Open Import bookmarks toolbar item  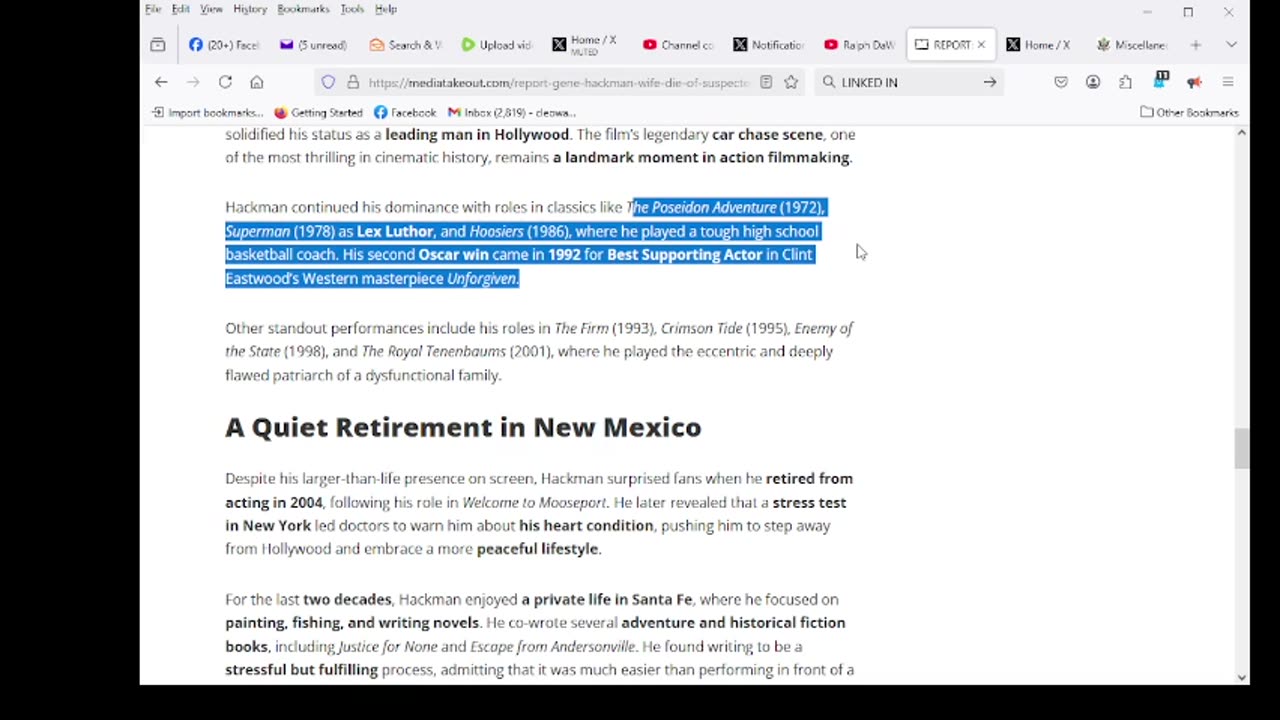(208, 113)
